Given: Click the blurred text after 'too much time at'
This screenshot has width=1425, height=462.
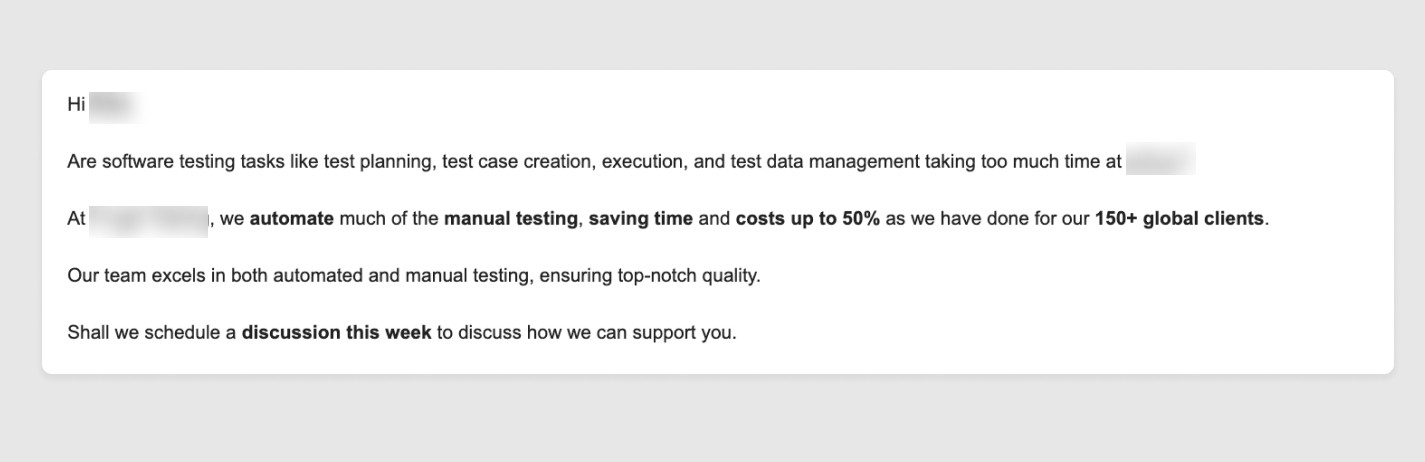Looking at the screenshot, I should click(x=1160, y=161).
